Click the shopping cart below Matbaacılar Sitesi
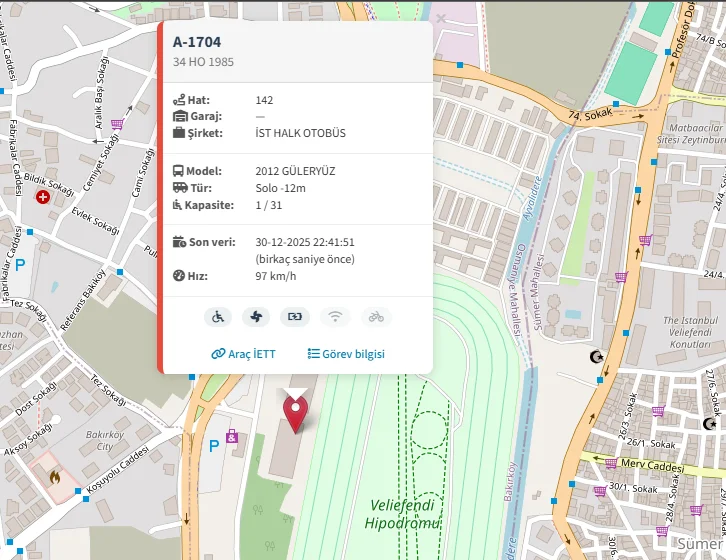Image resolution: width=726 pixels, height=560 pixels. (645, 240)
